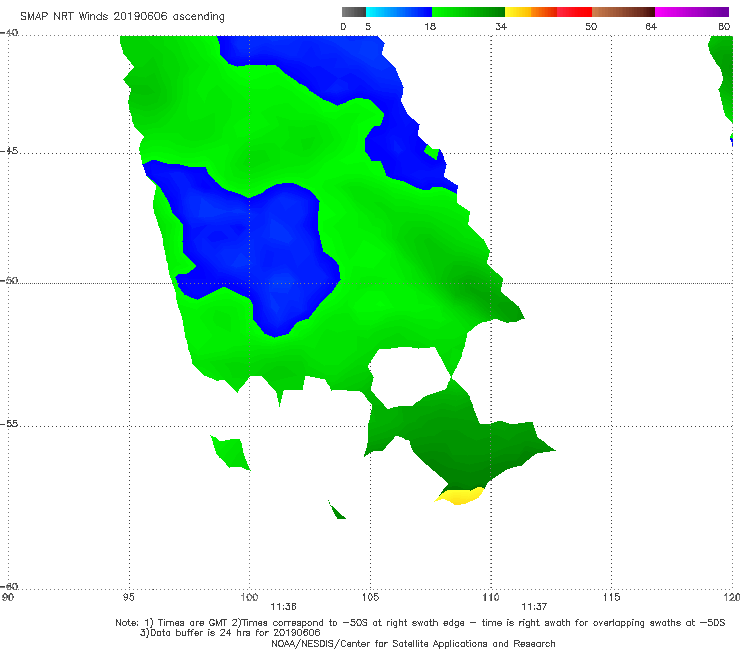The height and width of the screenshot is (650, 740).
Task: Select the yellow segment of the color bar
Action: click(518, 12)
